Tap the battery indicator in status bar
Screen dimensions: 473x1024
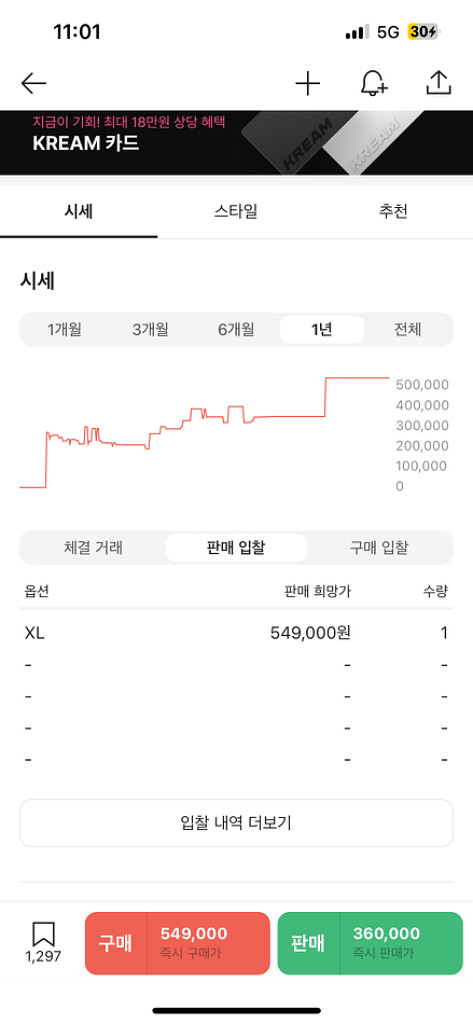424,32
